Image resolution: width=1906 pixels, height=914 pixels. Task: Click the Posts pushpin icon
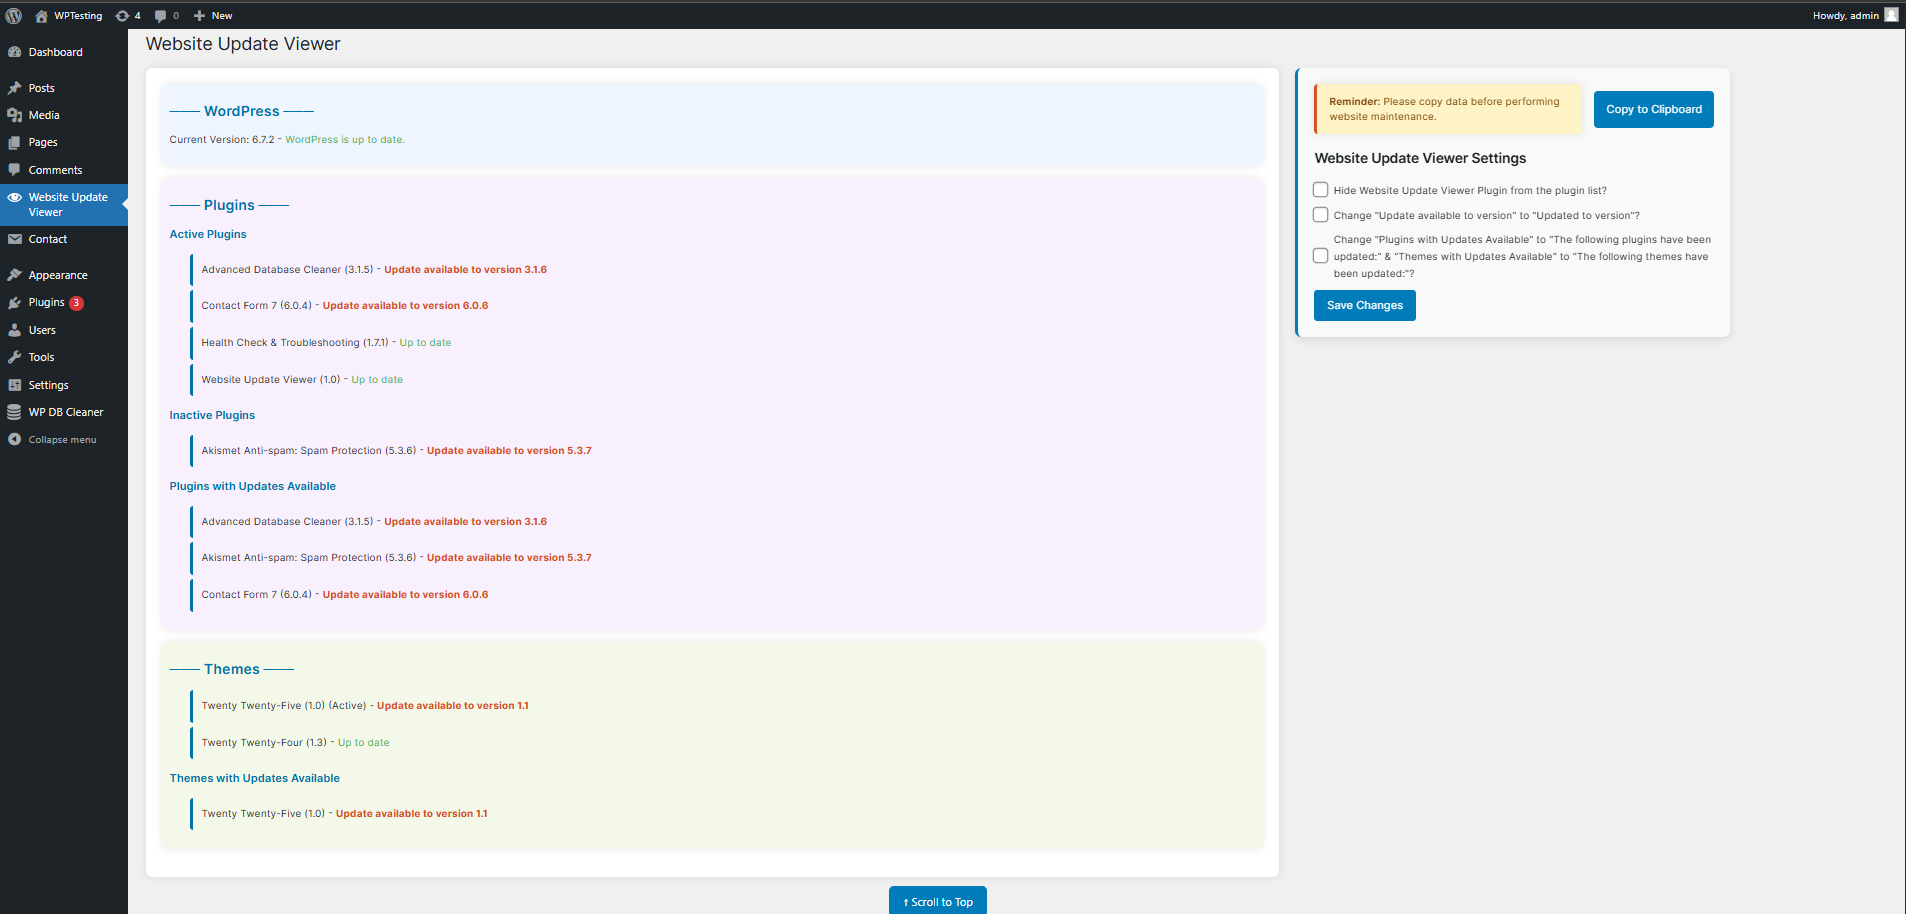coord(14,88)
